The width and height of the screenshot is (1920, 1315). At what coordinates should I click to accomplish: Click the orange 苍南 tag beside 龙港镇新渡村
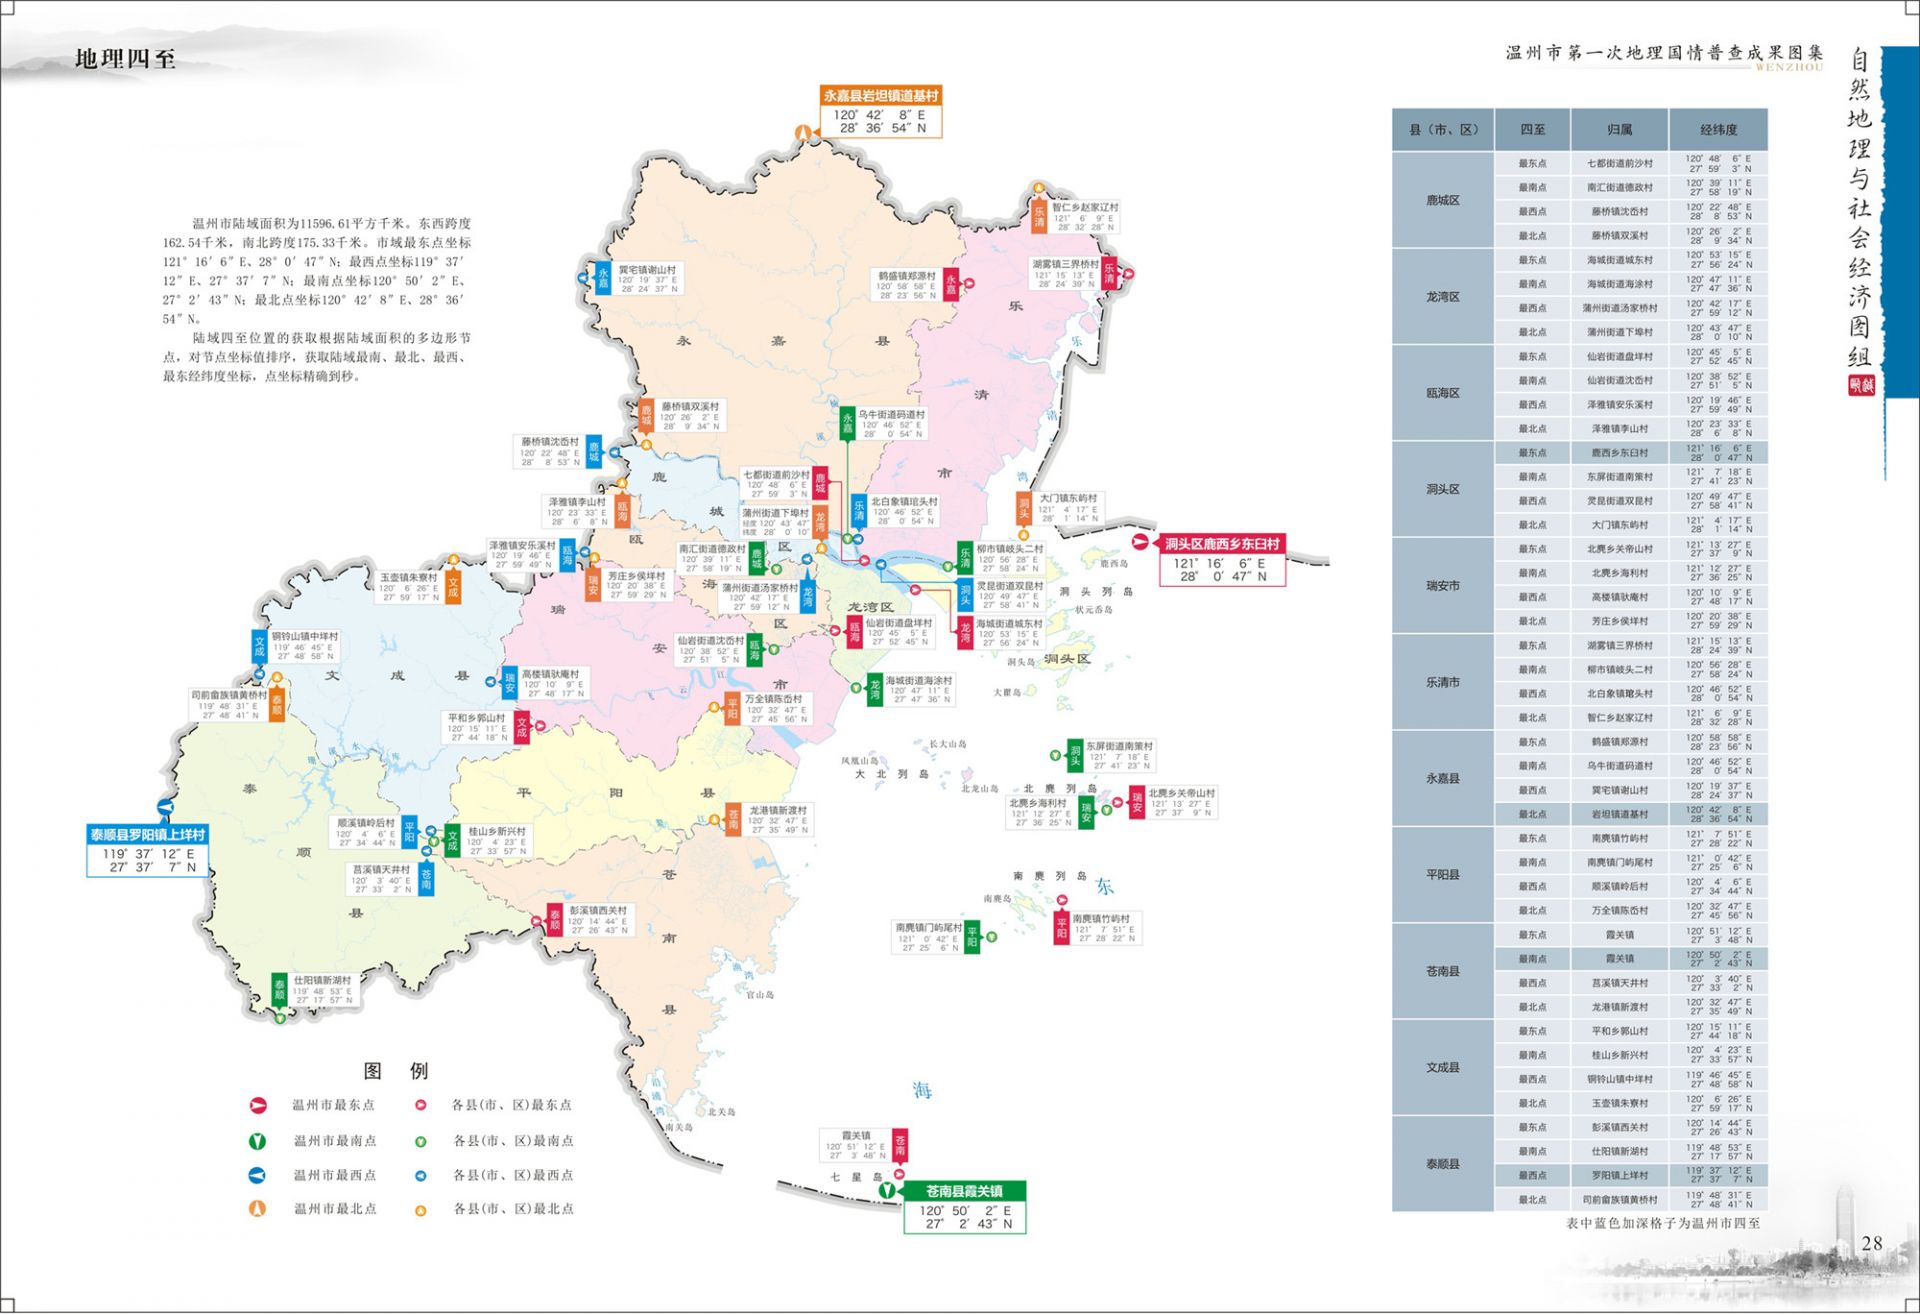[733, 820]
